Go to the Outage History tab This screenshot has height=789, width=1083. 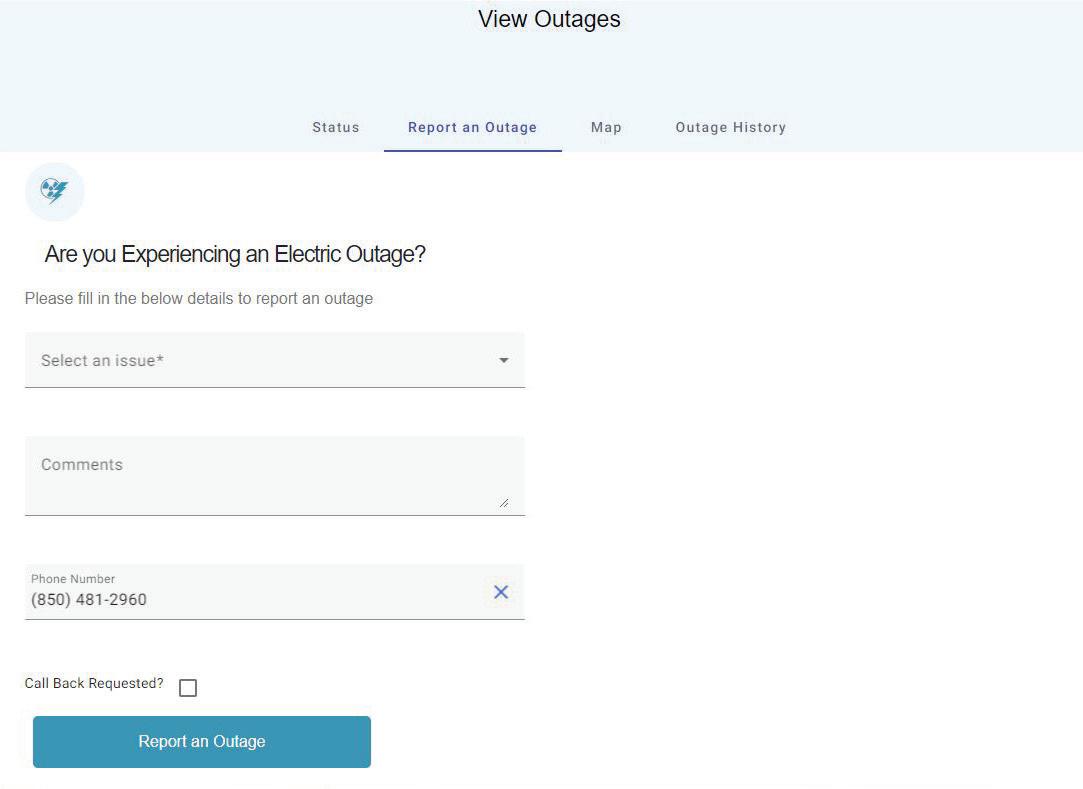730,127
